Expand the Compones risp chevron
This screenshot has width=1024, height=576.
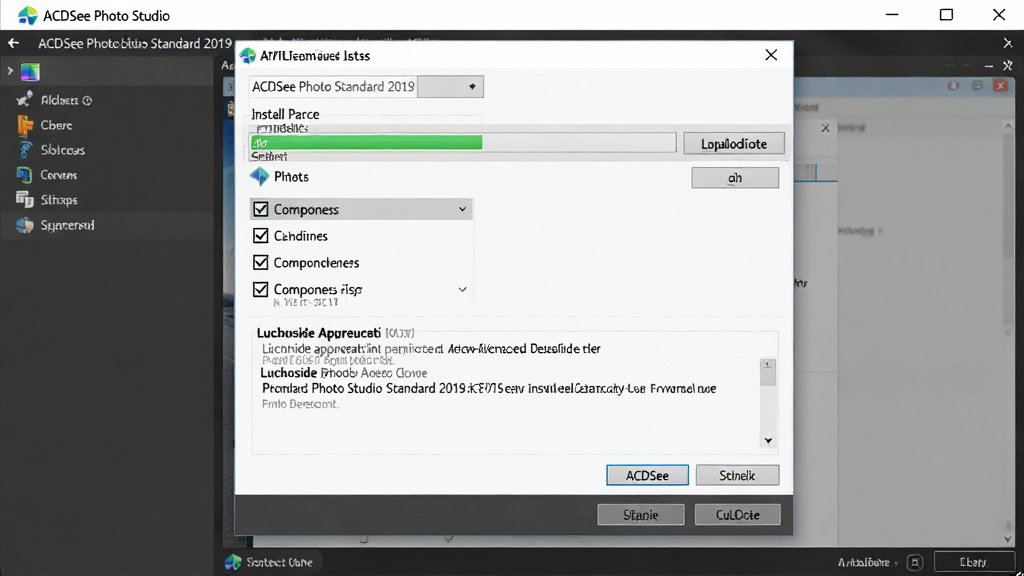pos(462,289)
